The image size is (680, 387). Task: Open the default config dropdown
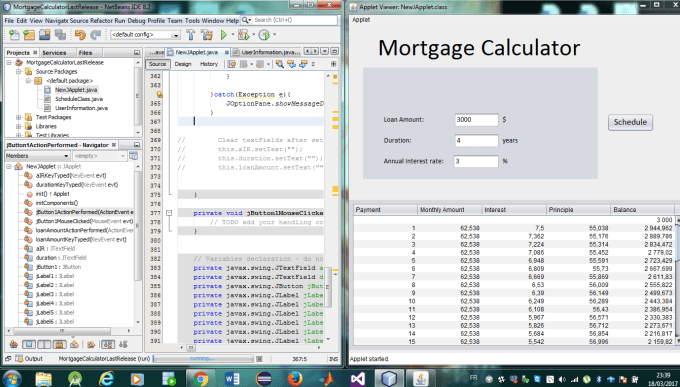click(x=146, y=35)
